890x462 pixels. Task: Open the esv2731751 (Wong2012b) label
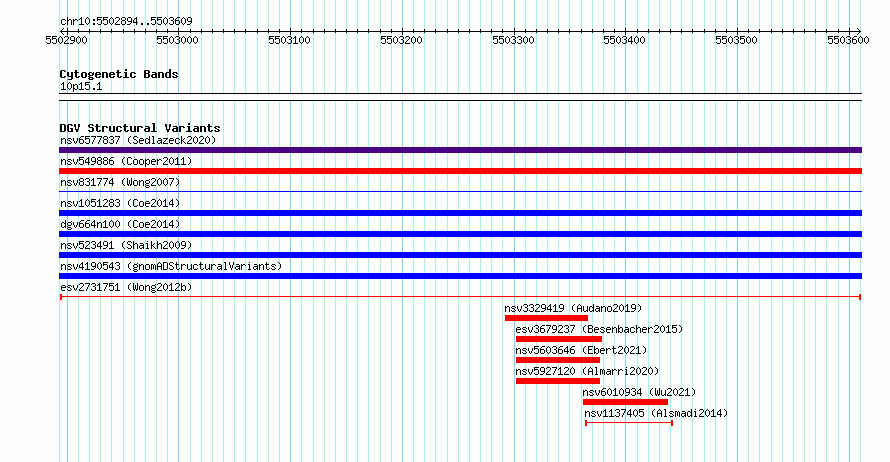point(126,287)
